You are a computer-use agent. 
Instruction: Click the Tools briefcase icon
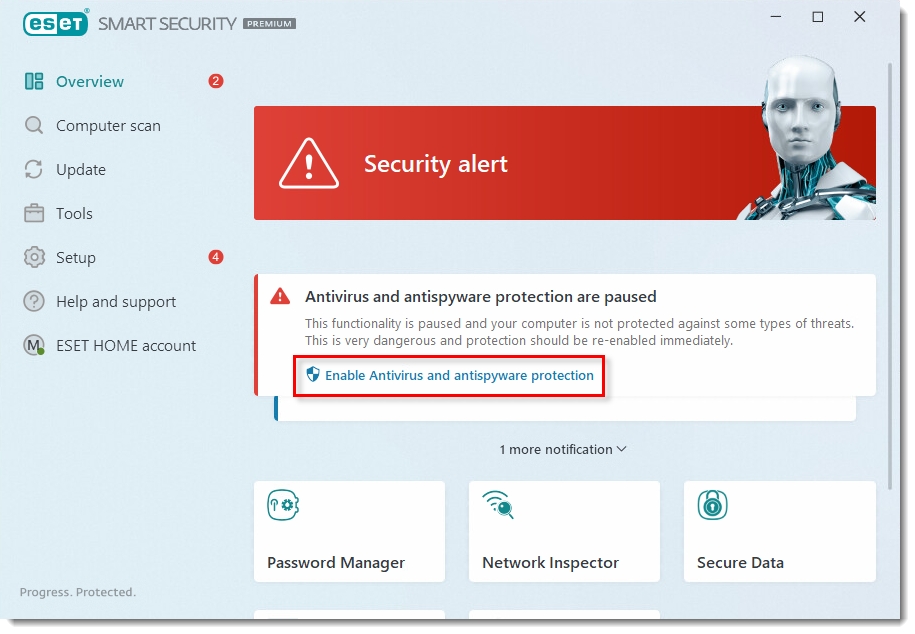[34, 213]
